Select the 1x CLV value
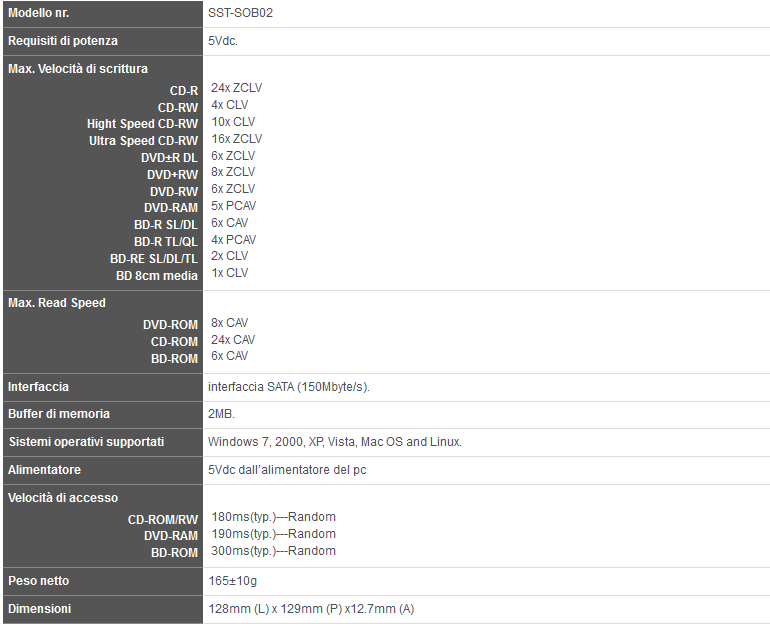The height and width of the screenshot is (628, 770). [x=230, y=273]
